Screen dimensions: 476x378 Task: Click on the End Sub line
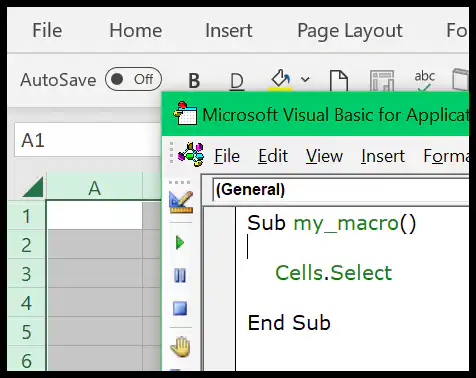[x=289, y=323]
